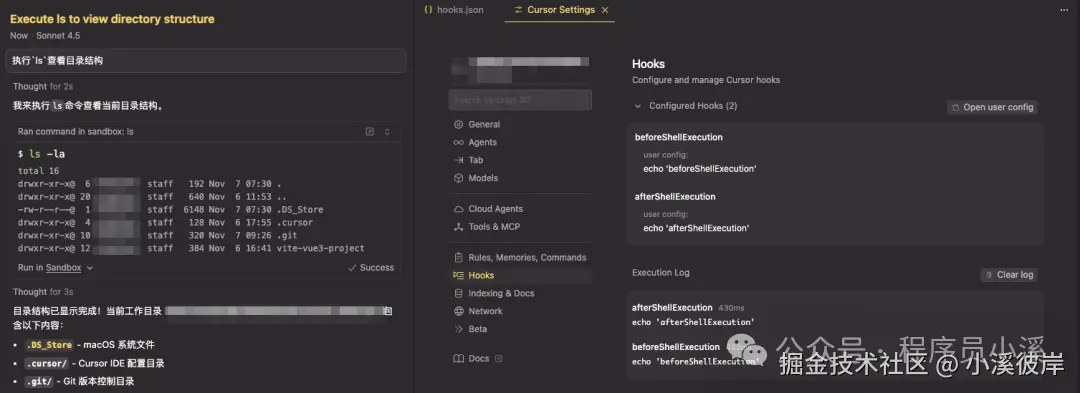Click the Cursor Settings tab sliders icon

[518, 10]
